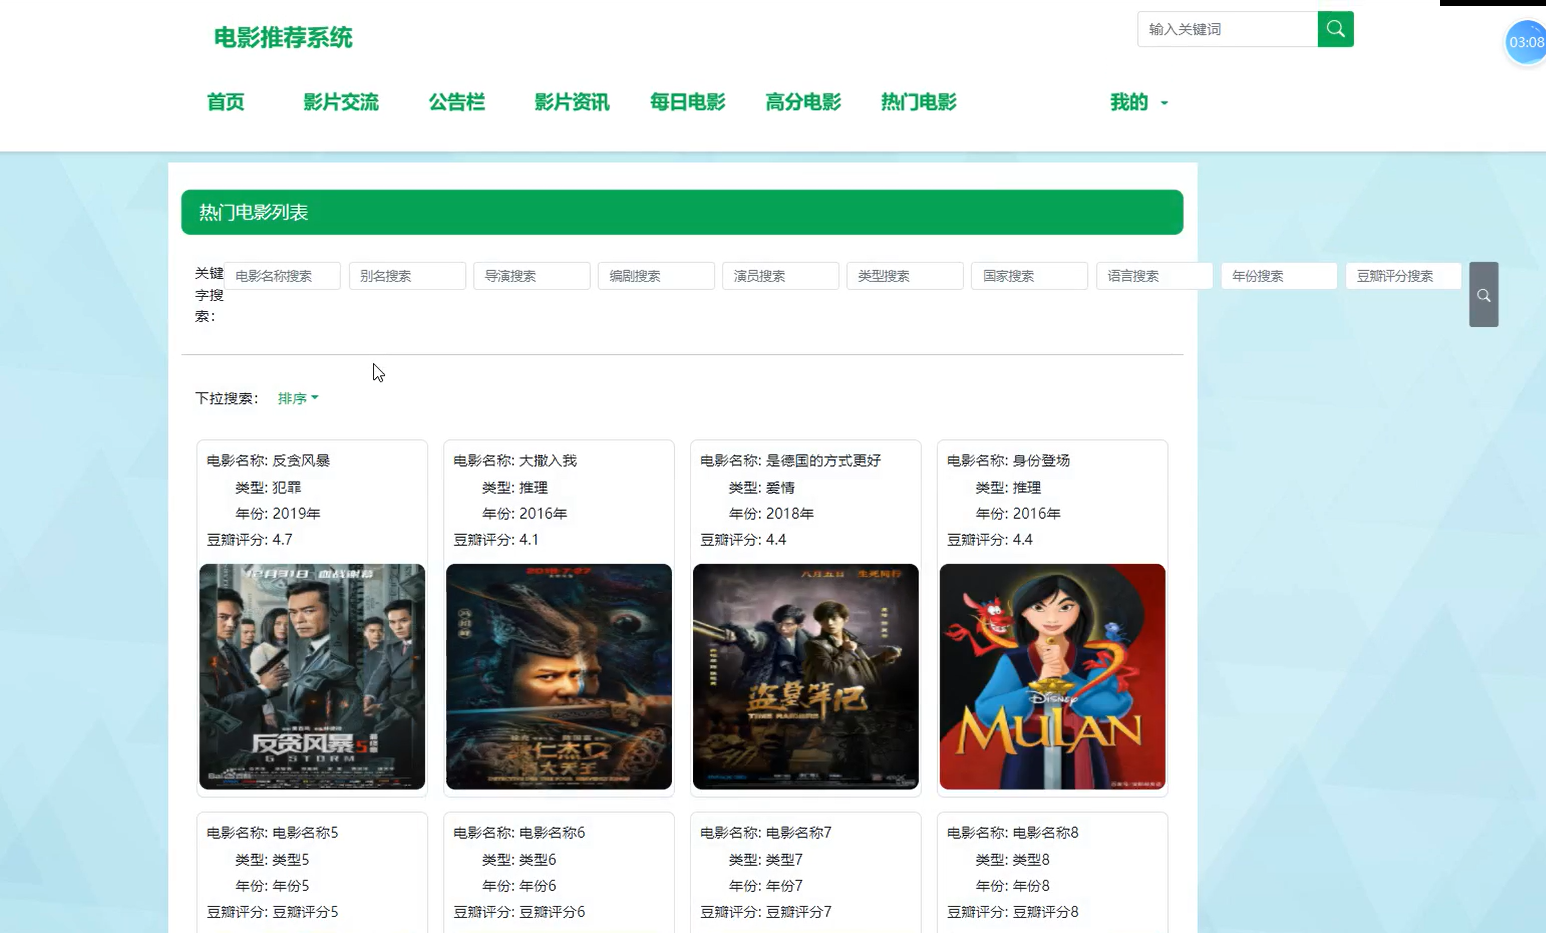
Task: Click the 类型: 犯罪 text
Action: (268, 488)
